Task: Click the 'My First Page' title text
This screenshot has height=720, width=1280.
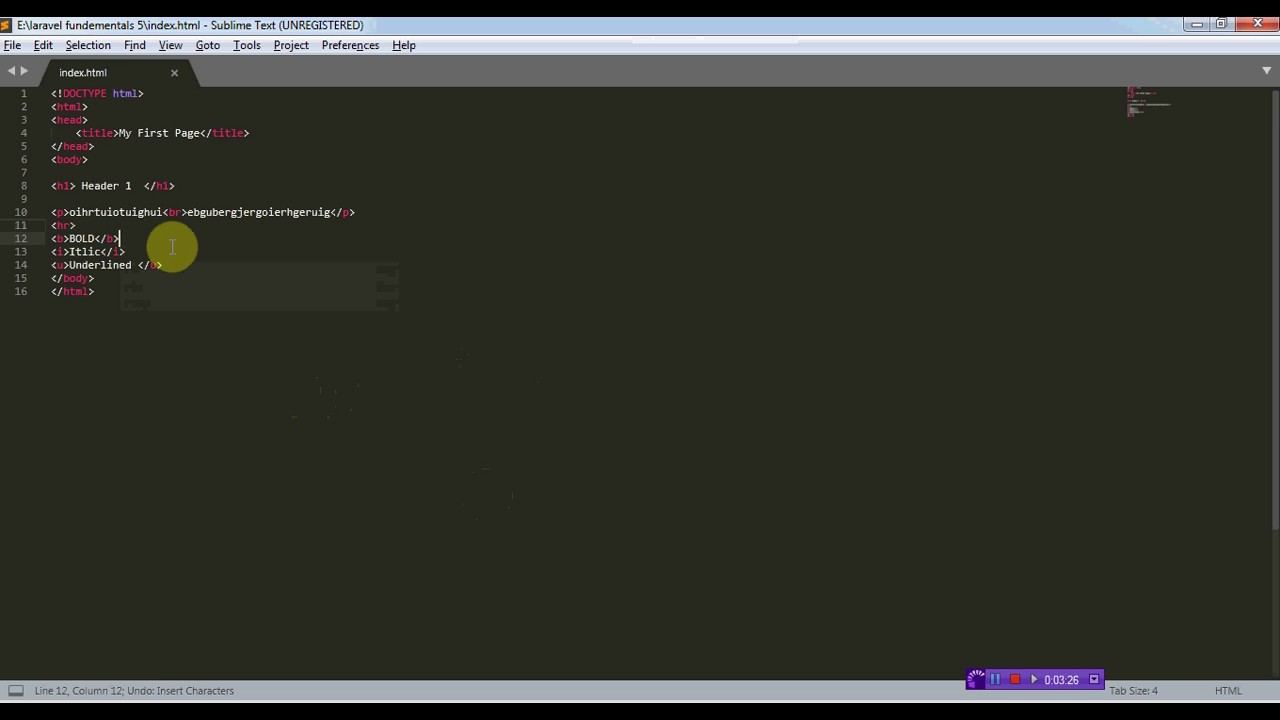Action: point(159,133)
